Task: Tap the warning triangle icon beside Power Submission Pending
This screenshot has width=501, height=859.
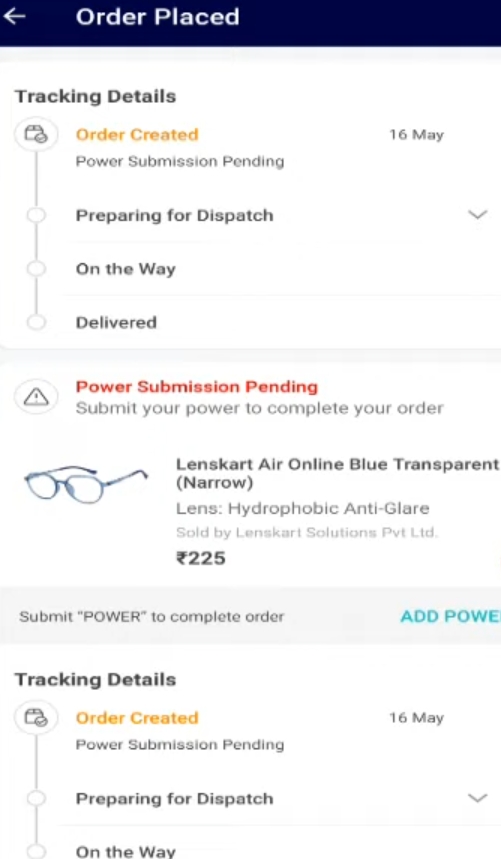Action: point(36,397)
